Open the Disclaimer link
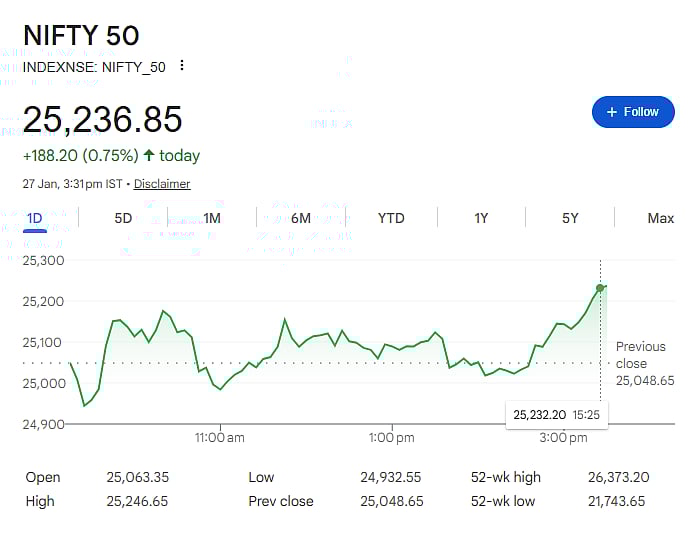 [162, 184]
